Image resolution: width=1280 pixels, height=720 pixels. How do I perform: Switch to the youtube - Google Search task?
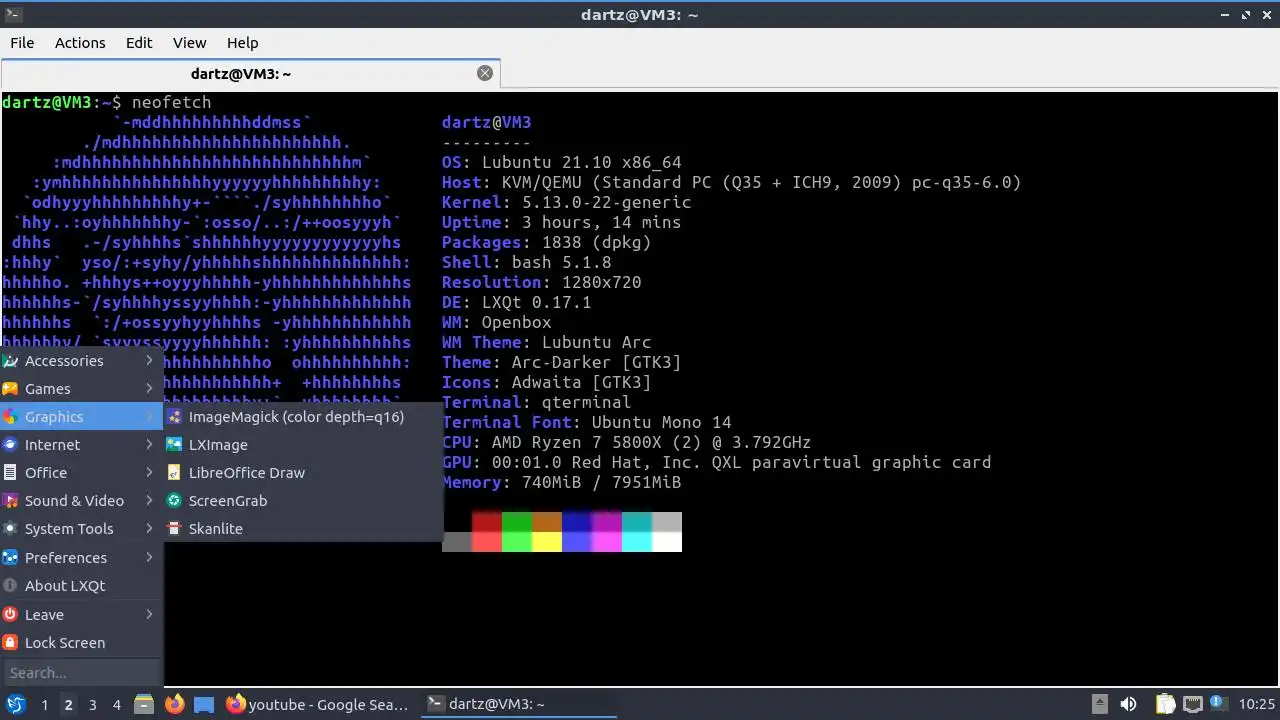[x=318, y=704]
